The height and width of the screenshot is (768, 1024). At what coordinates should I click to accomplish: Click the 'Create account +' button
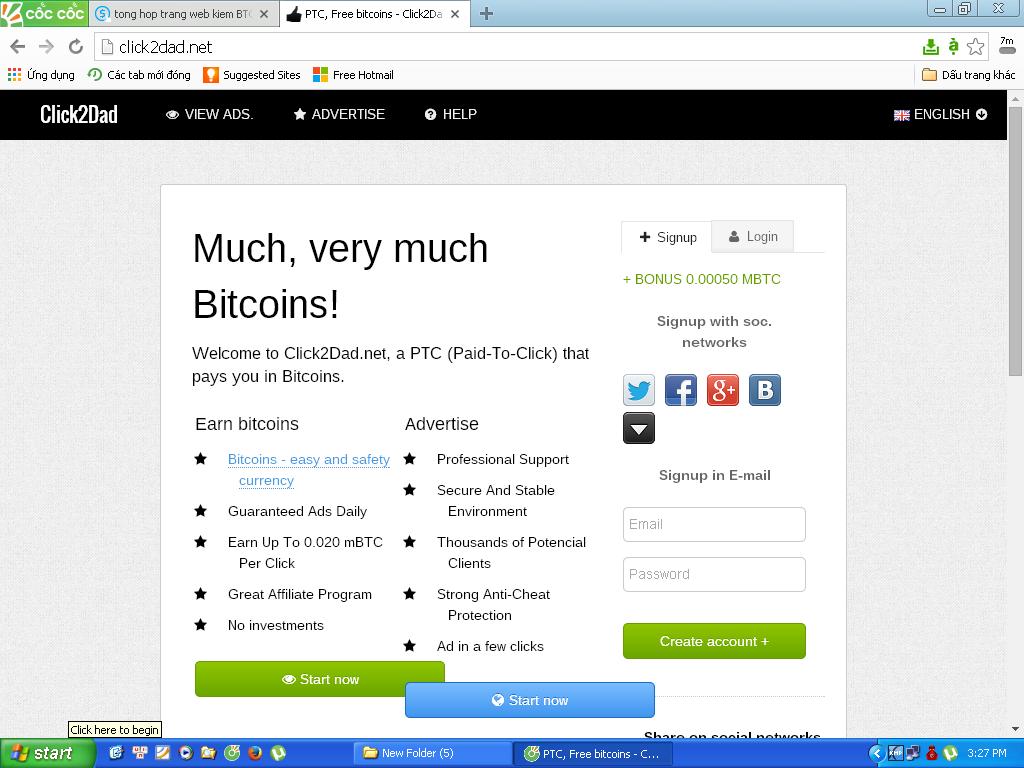(714, 641)
